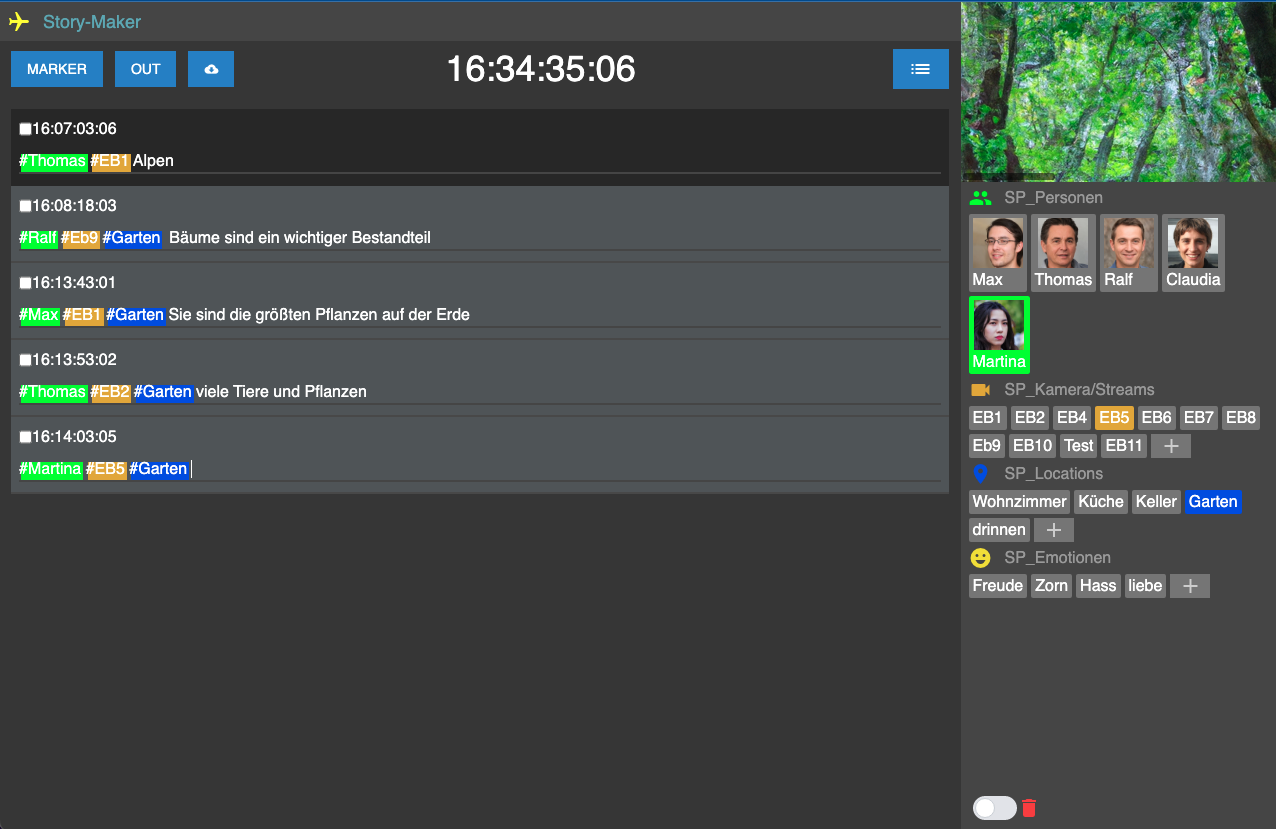Screen dimensions: 1276x829
Task: Click the #Eb9 hashtag in the Ralf entry
Action: click(80, 238)
